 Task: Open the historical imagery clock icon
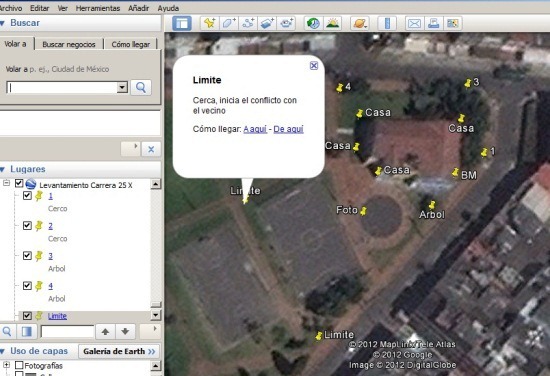(x=313, y=24)
